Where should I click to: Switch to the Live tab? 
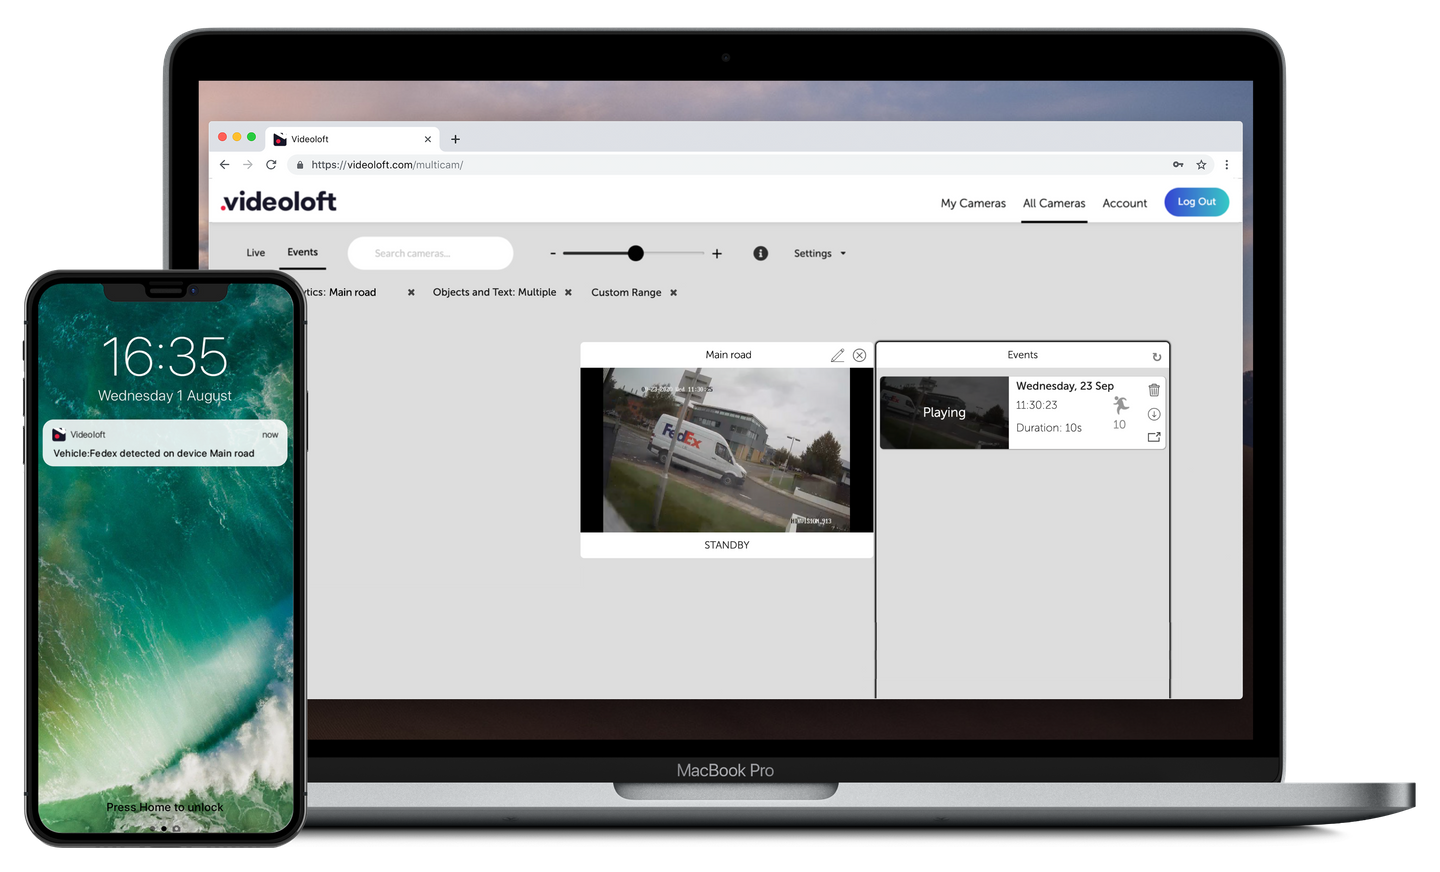coord(256,253)
